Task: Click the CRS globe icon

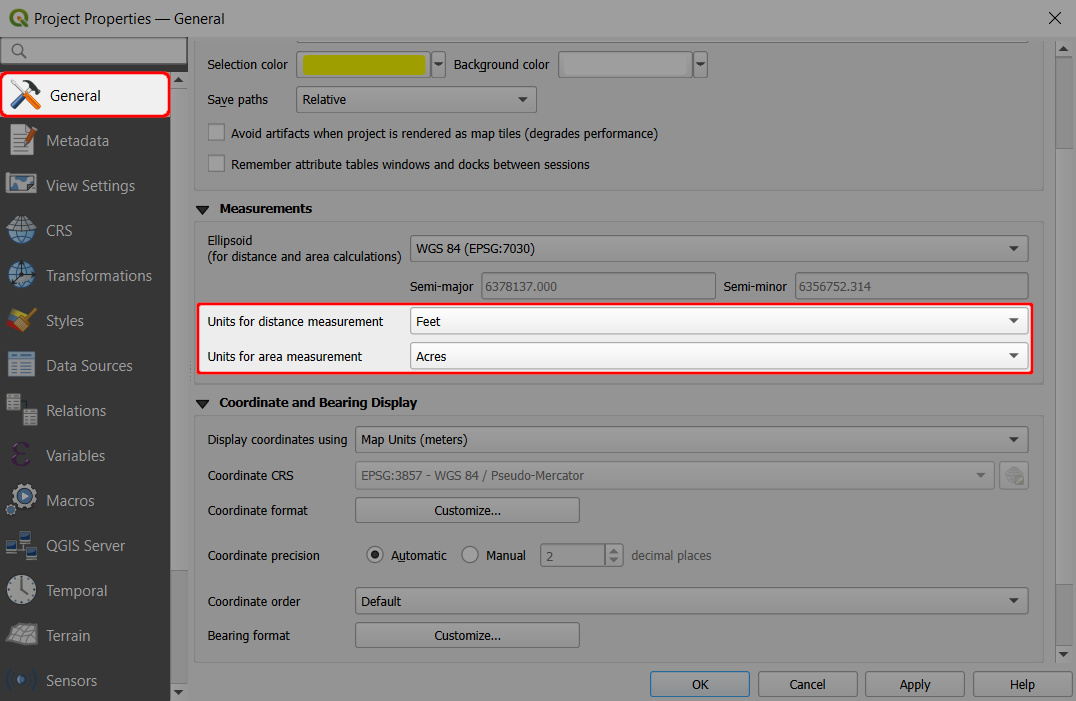Action: click(x=21, y=230)
